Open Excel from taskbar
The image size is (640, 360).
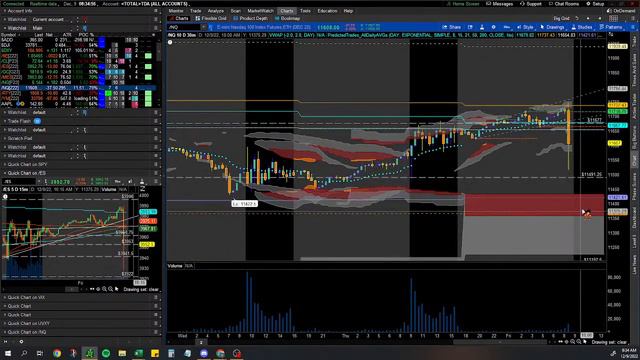click(138, 353)
